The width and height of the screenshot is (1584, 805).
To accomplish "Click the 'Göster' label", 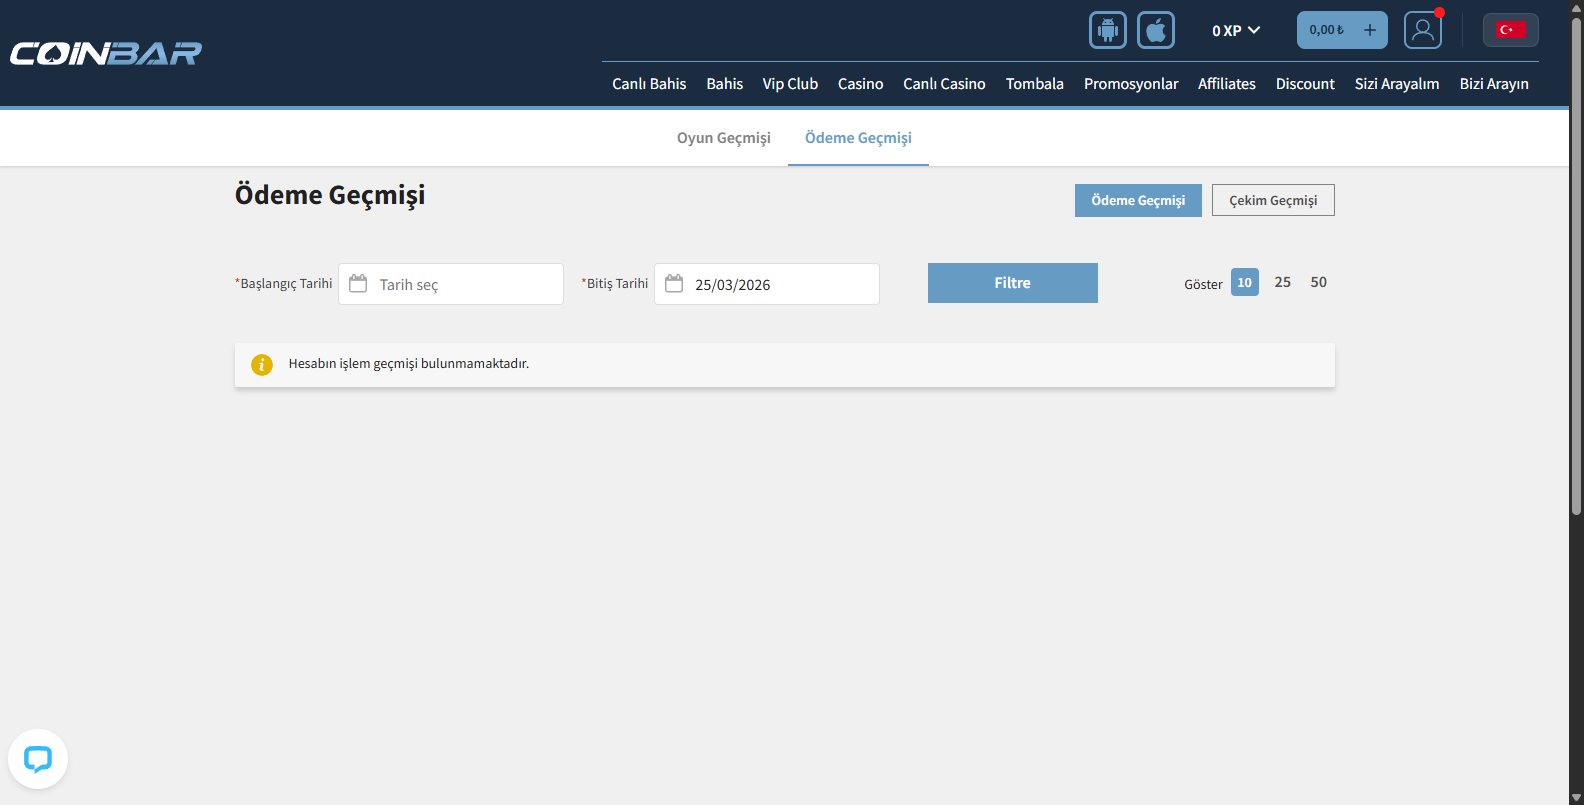I will [1203, 284].
